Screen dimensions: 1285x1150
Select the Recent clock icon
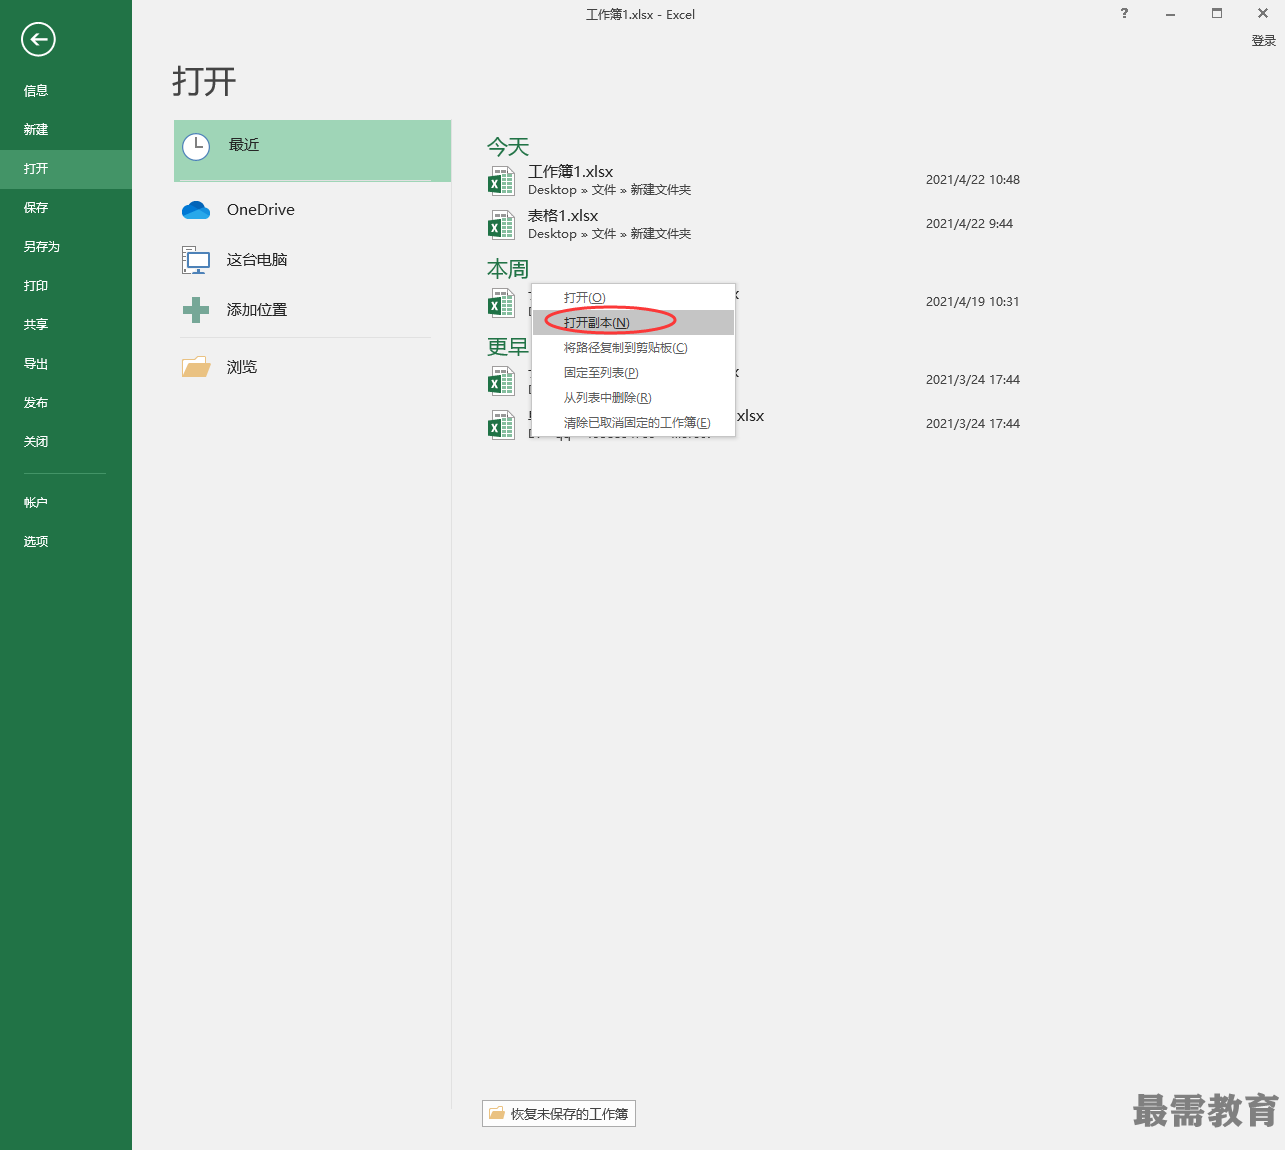click(x=196, y=147)
